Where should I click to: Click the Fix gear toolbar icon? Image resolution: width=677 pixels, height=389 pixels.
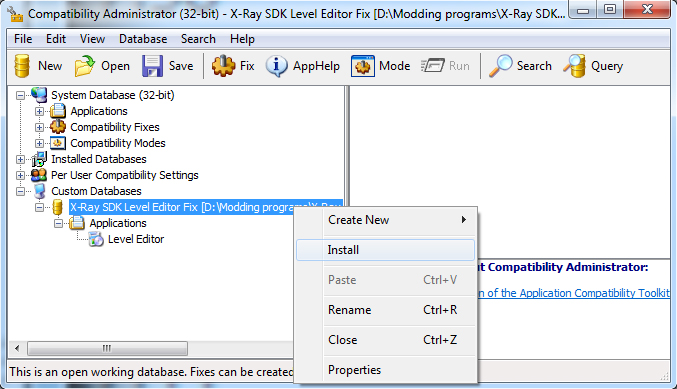223,66
